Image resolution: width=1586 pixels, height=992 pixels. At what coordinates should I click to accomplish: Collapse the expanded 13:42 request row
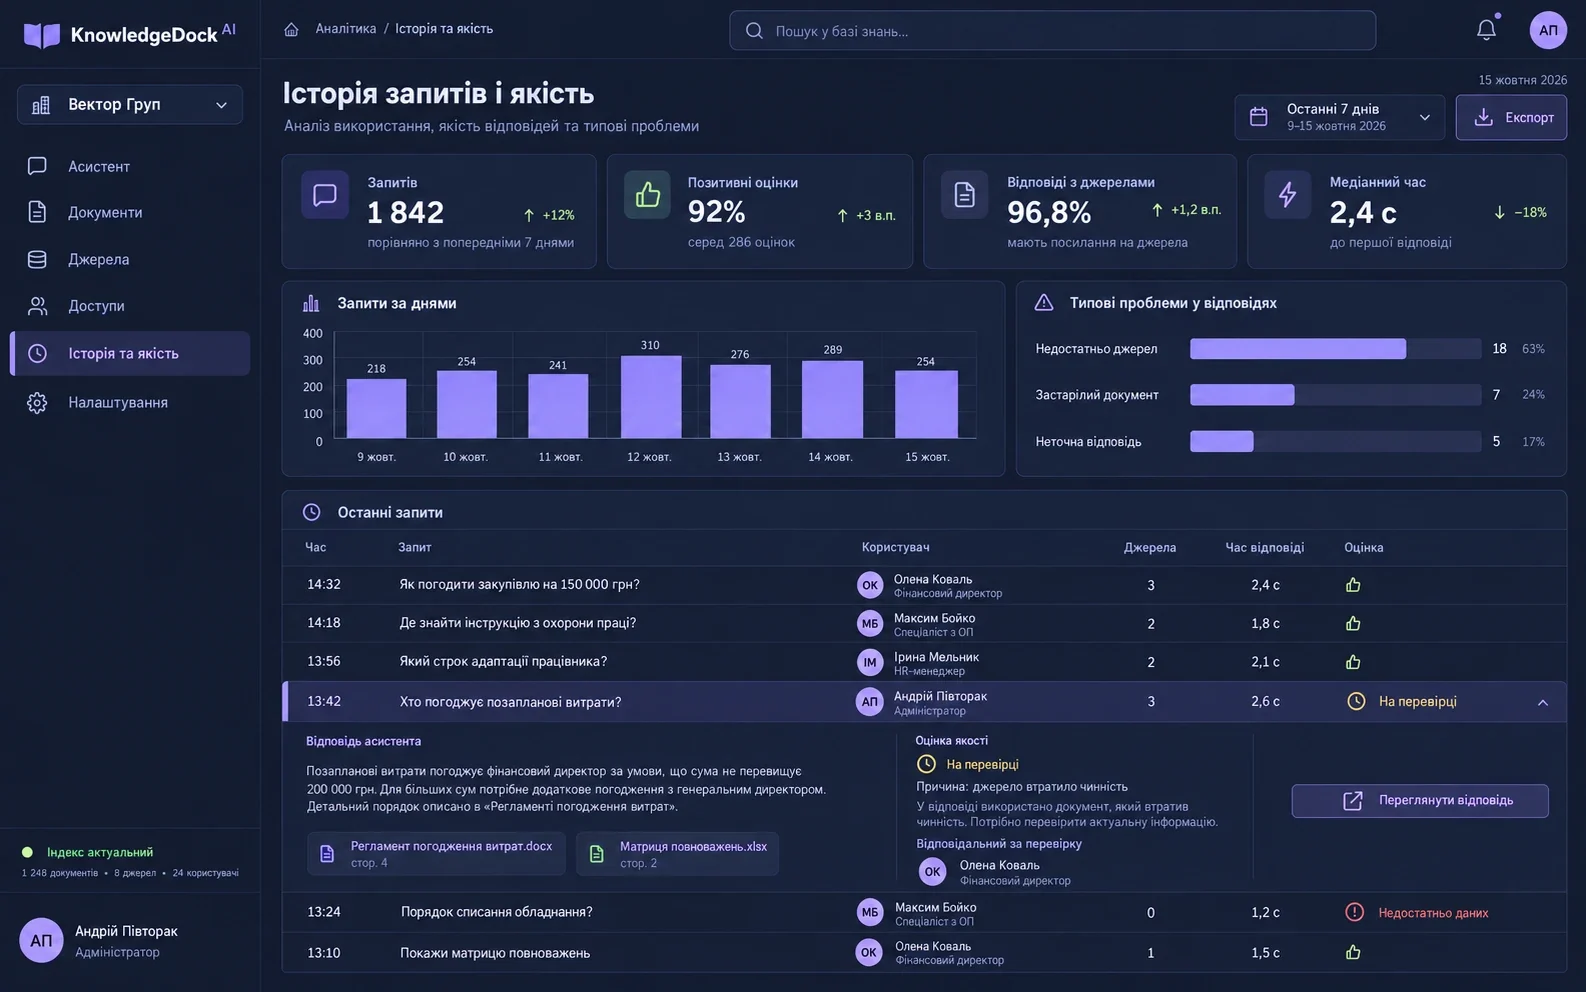1543,702
